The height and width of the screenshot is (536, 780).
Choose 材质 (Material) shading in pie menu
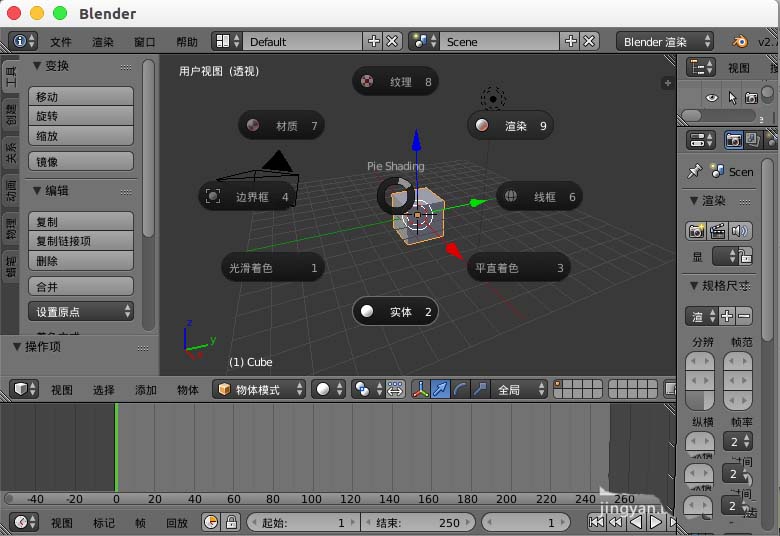click(x=282, y=125)
